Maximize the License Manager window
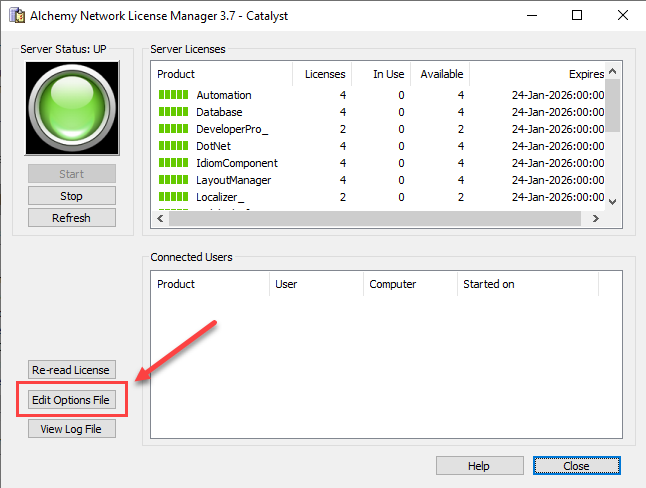The image size is (646, 488). coord(577,15)
